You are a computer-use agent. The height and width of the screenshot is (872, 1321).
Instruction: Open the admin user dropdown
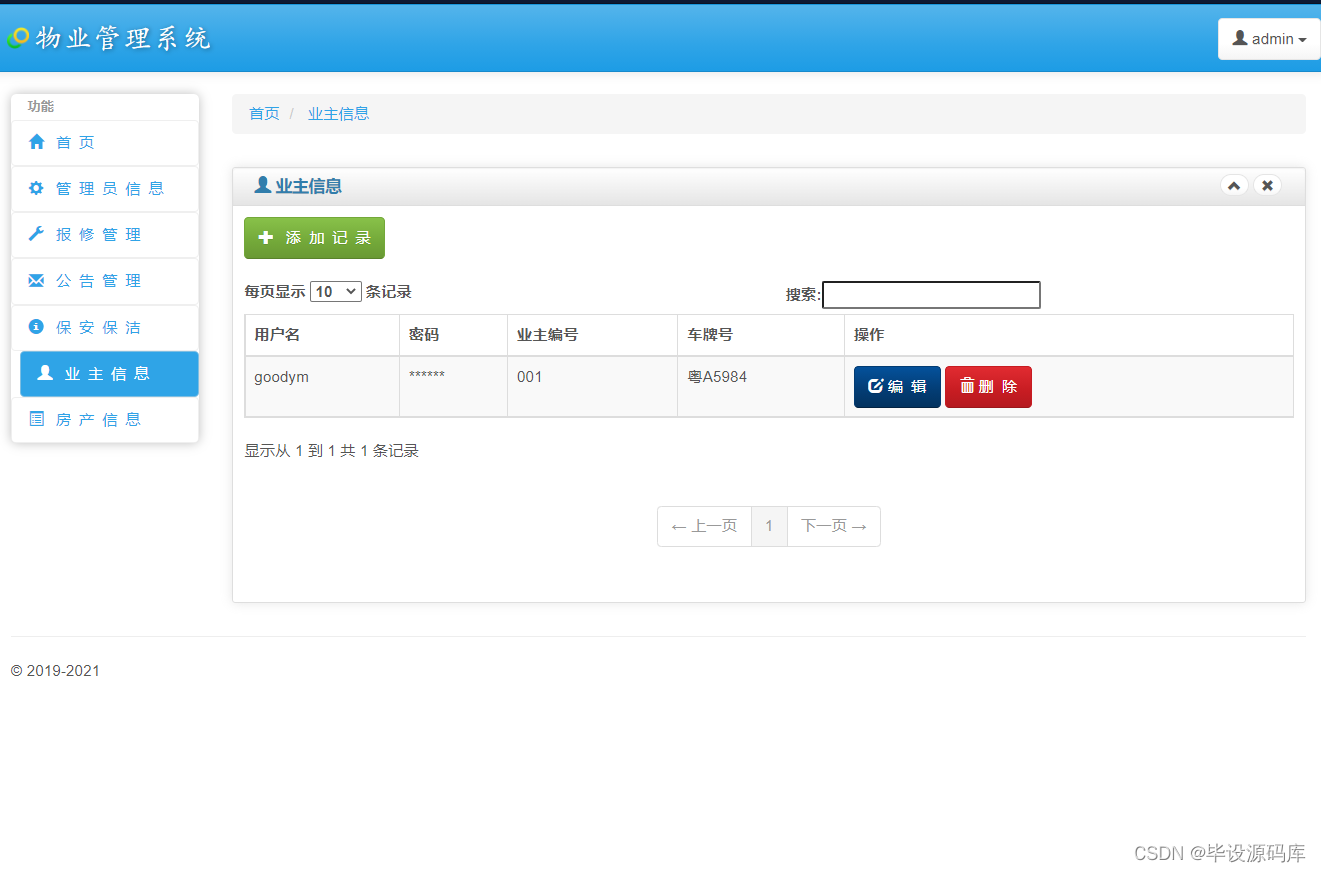pyautogui.click(x=1269, y=39)
